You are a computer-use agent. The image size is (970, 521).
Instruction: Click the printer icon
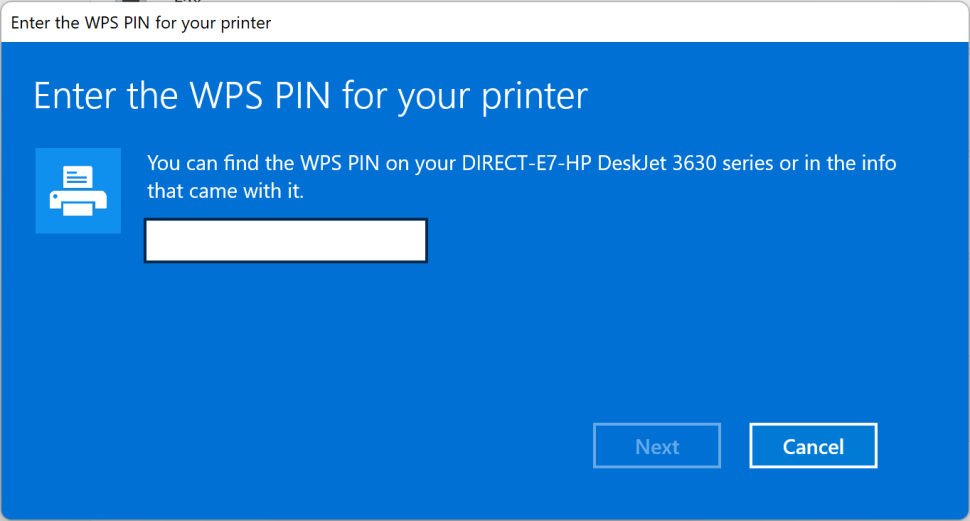point(78,191)
